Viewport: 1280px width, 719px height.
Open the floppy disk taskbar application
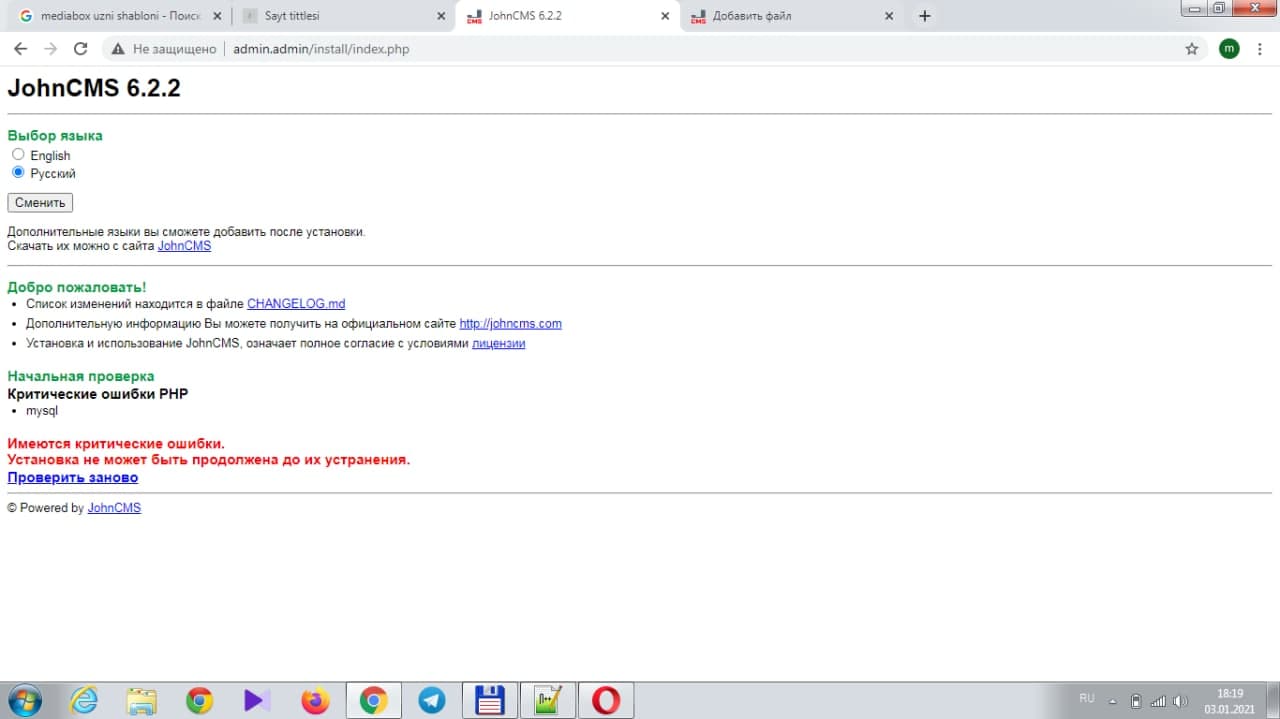tap(490, 700)
